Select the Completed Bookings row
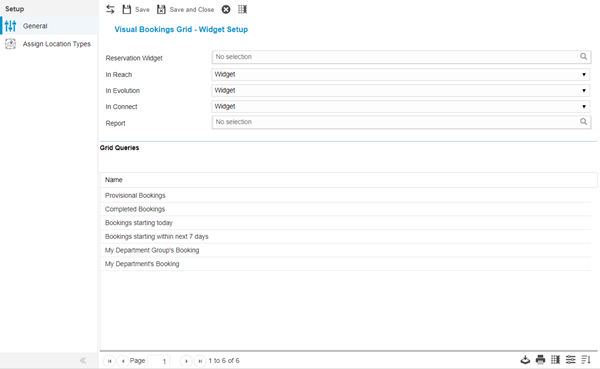This screenshot has height=369, width=600. pos(346,209)
